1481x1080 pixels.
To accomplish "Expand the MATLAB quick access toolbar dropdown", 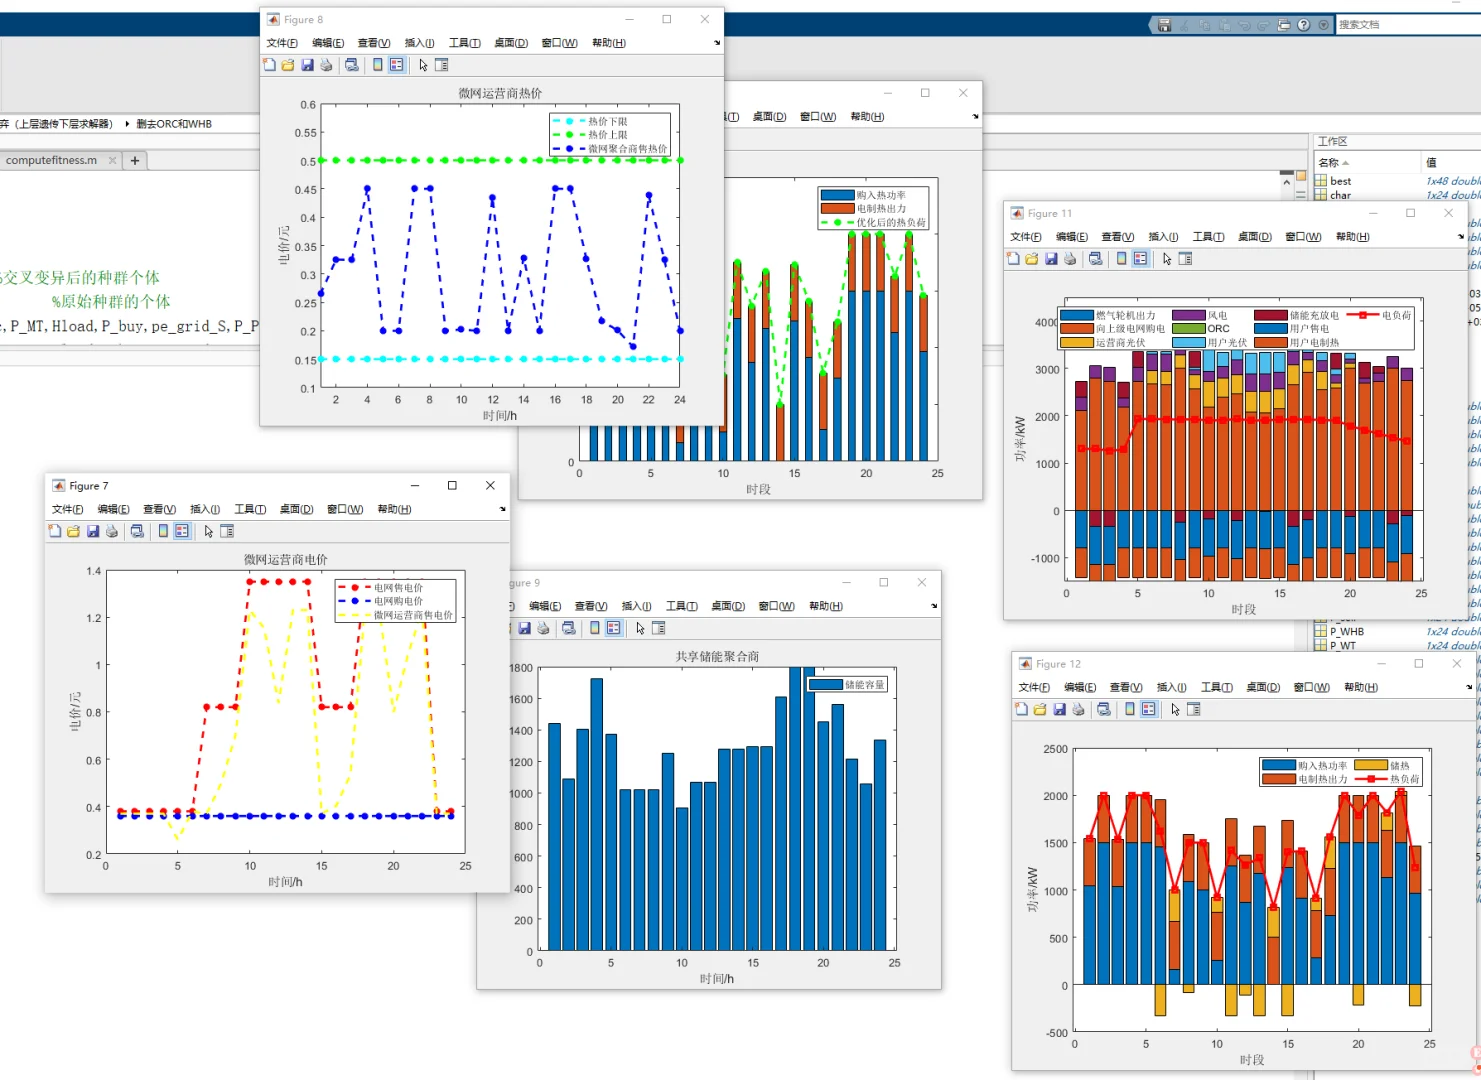I will 1324,25.
